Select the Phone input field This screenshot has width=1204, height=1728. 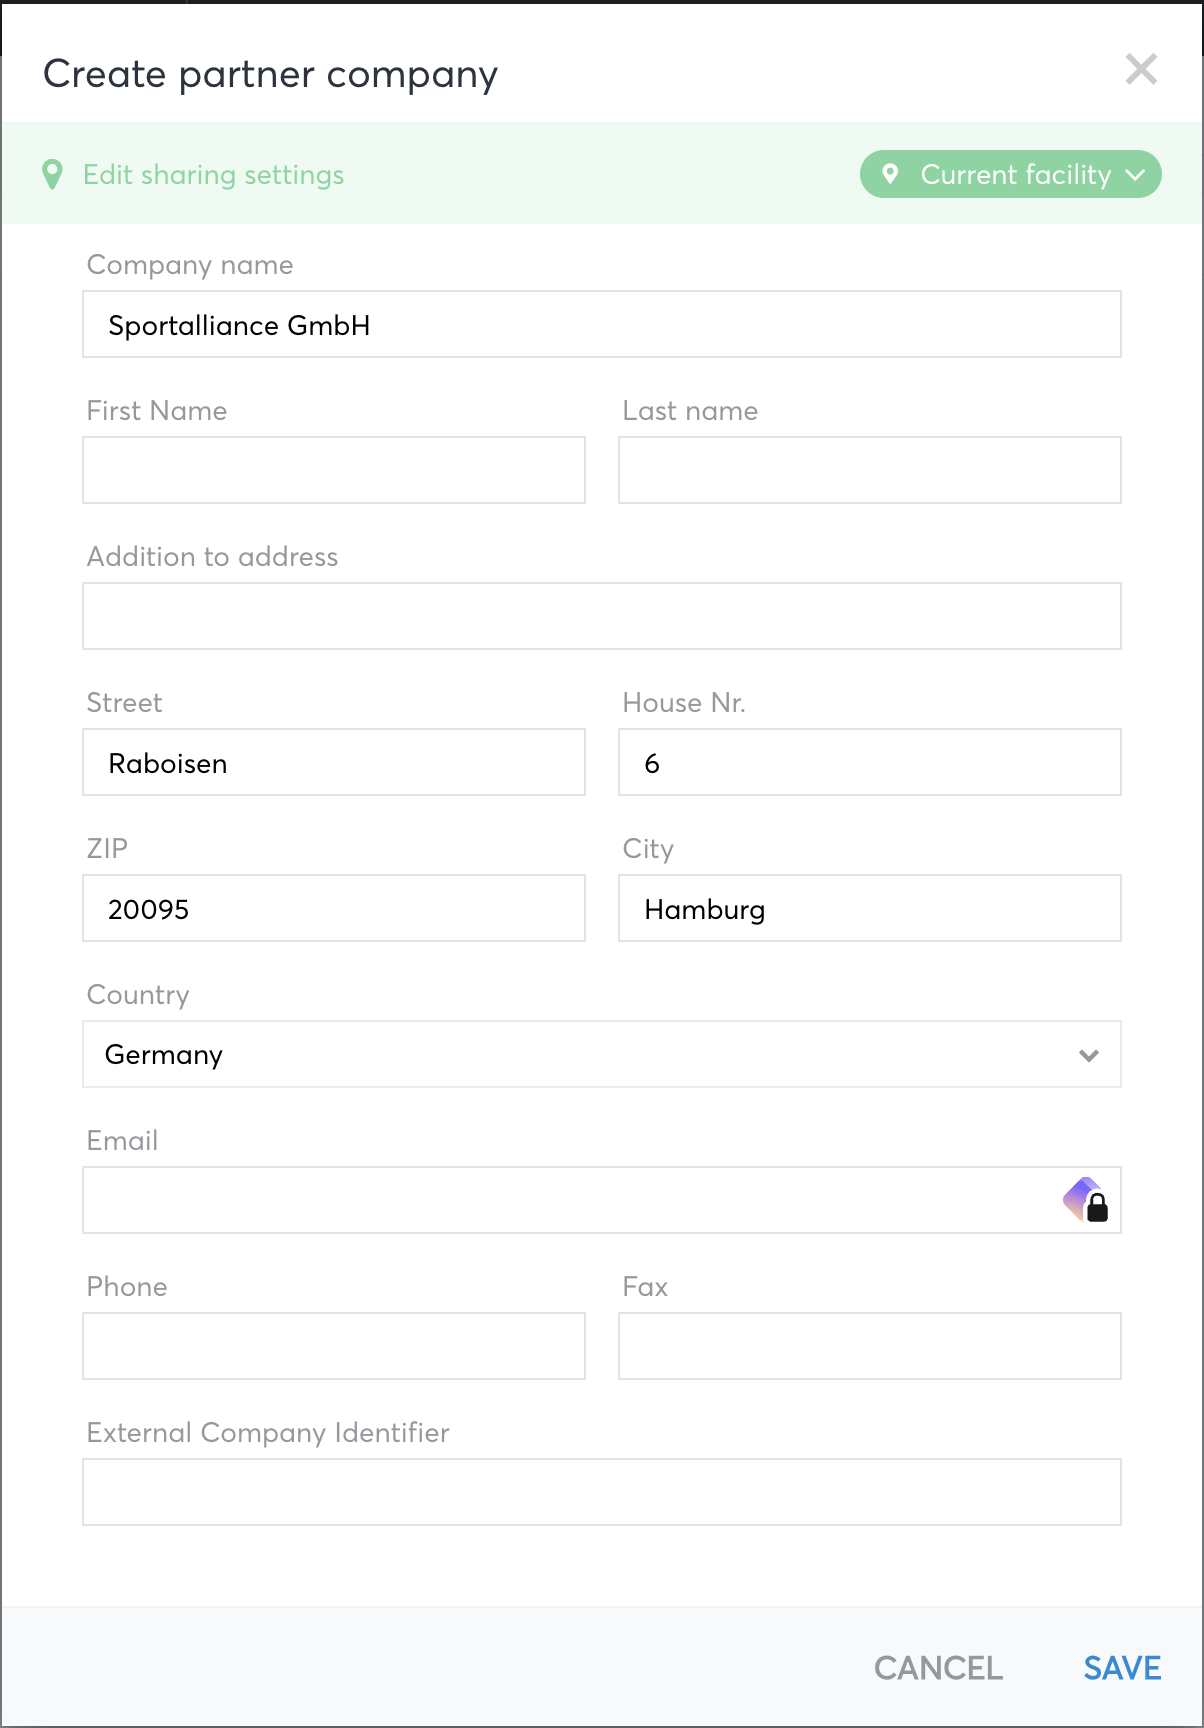(x=334, y=1346)
